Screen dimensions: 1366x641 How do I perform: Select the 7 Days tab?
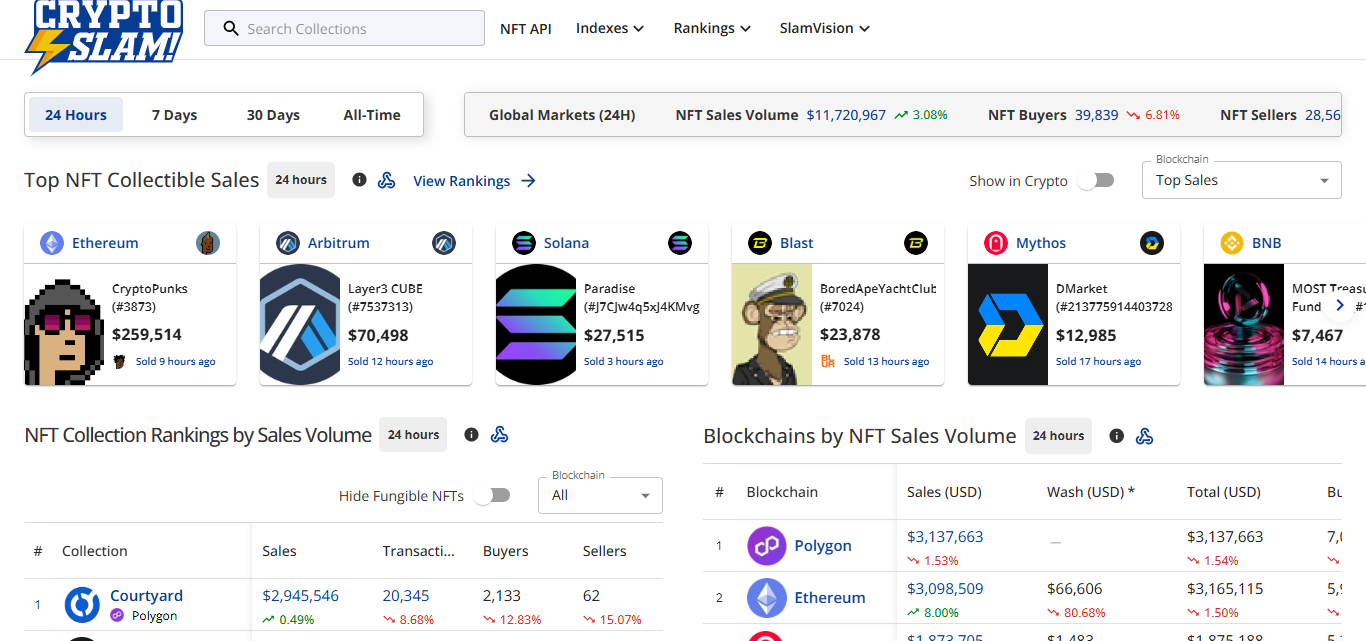click(174, 115)
